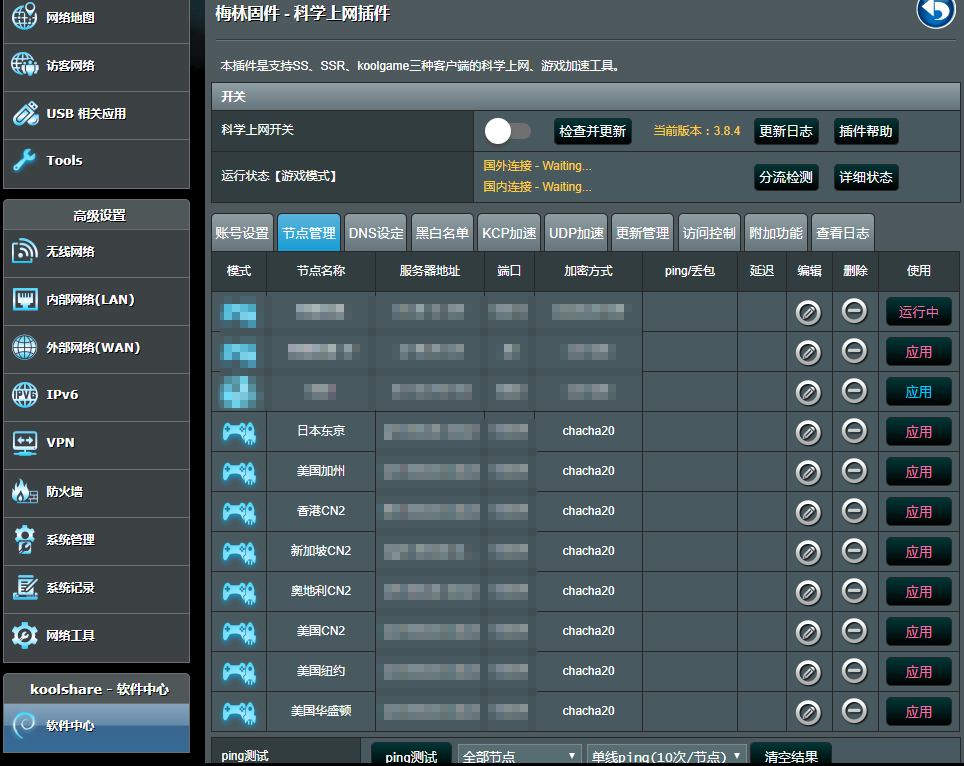Open the 单线ping(10次/节点) dropdown
The width and height of the screenshot is (964, 766).
pyautogui.click(x=666, y=756)
